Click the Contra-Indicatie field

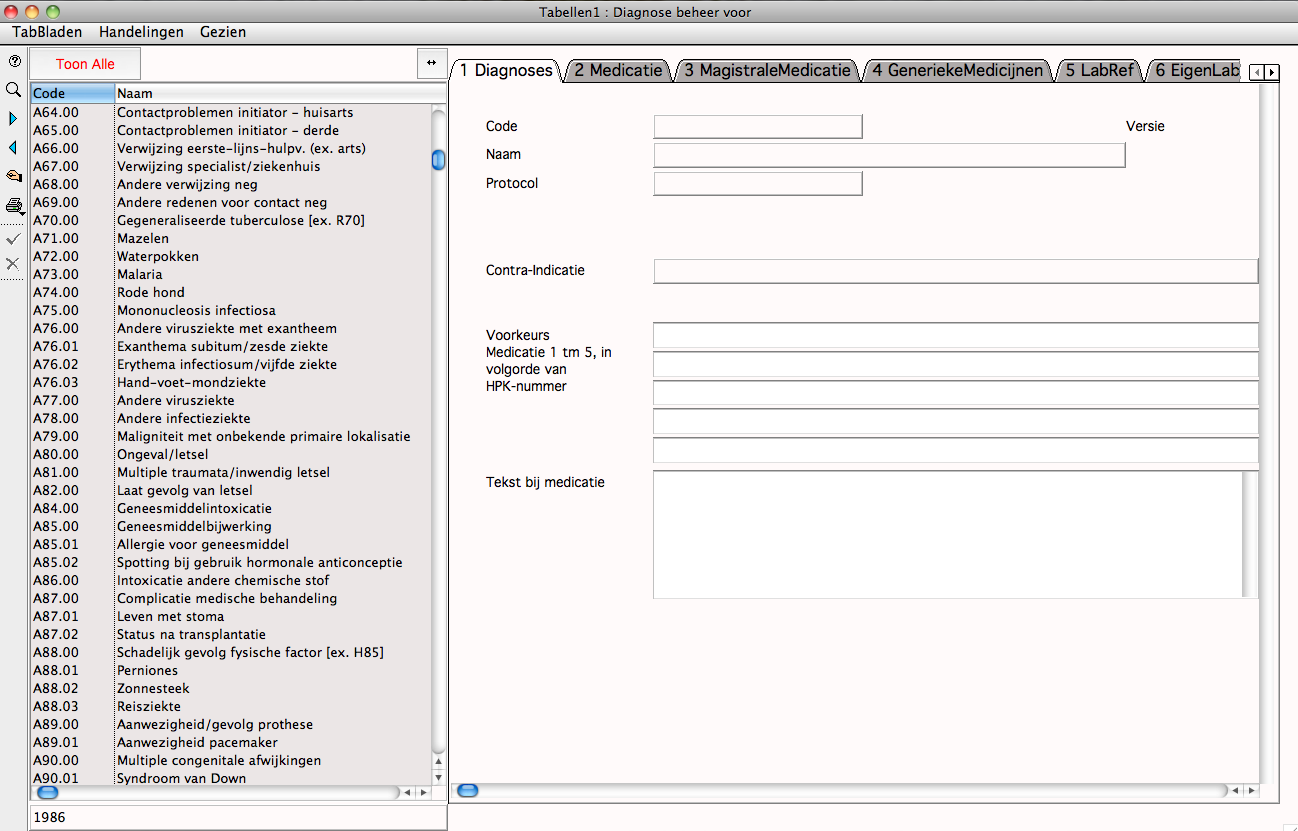pos(955,271)
